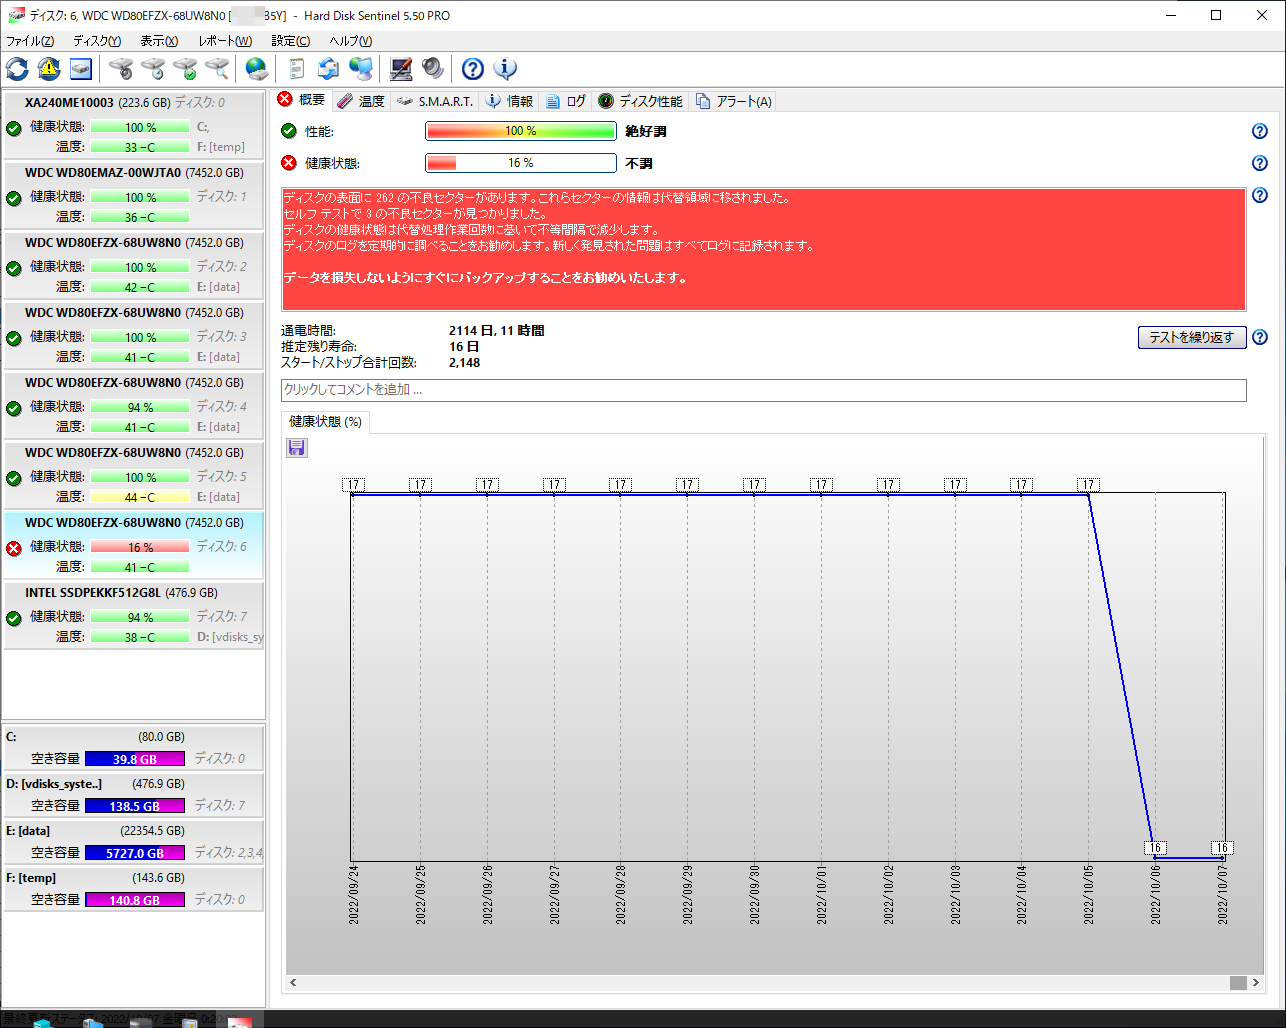The width and height of the screenshot is (1286, 1028).
Task: Open the monitor with brush configuration icon
Action: pyautogui.click(x=401, y=68)
